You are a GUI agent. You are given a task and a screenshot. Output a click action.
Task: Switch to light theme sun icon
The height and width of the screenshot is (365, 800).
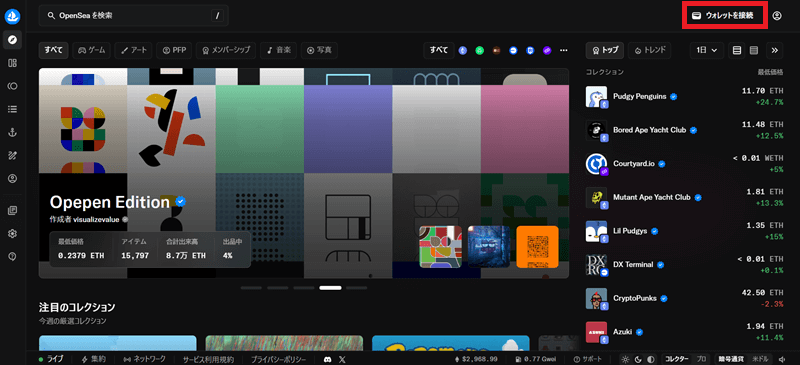626,359
